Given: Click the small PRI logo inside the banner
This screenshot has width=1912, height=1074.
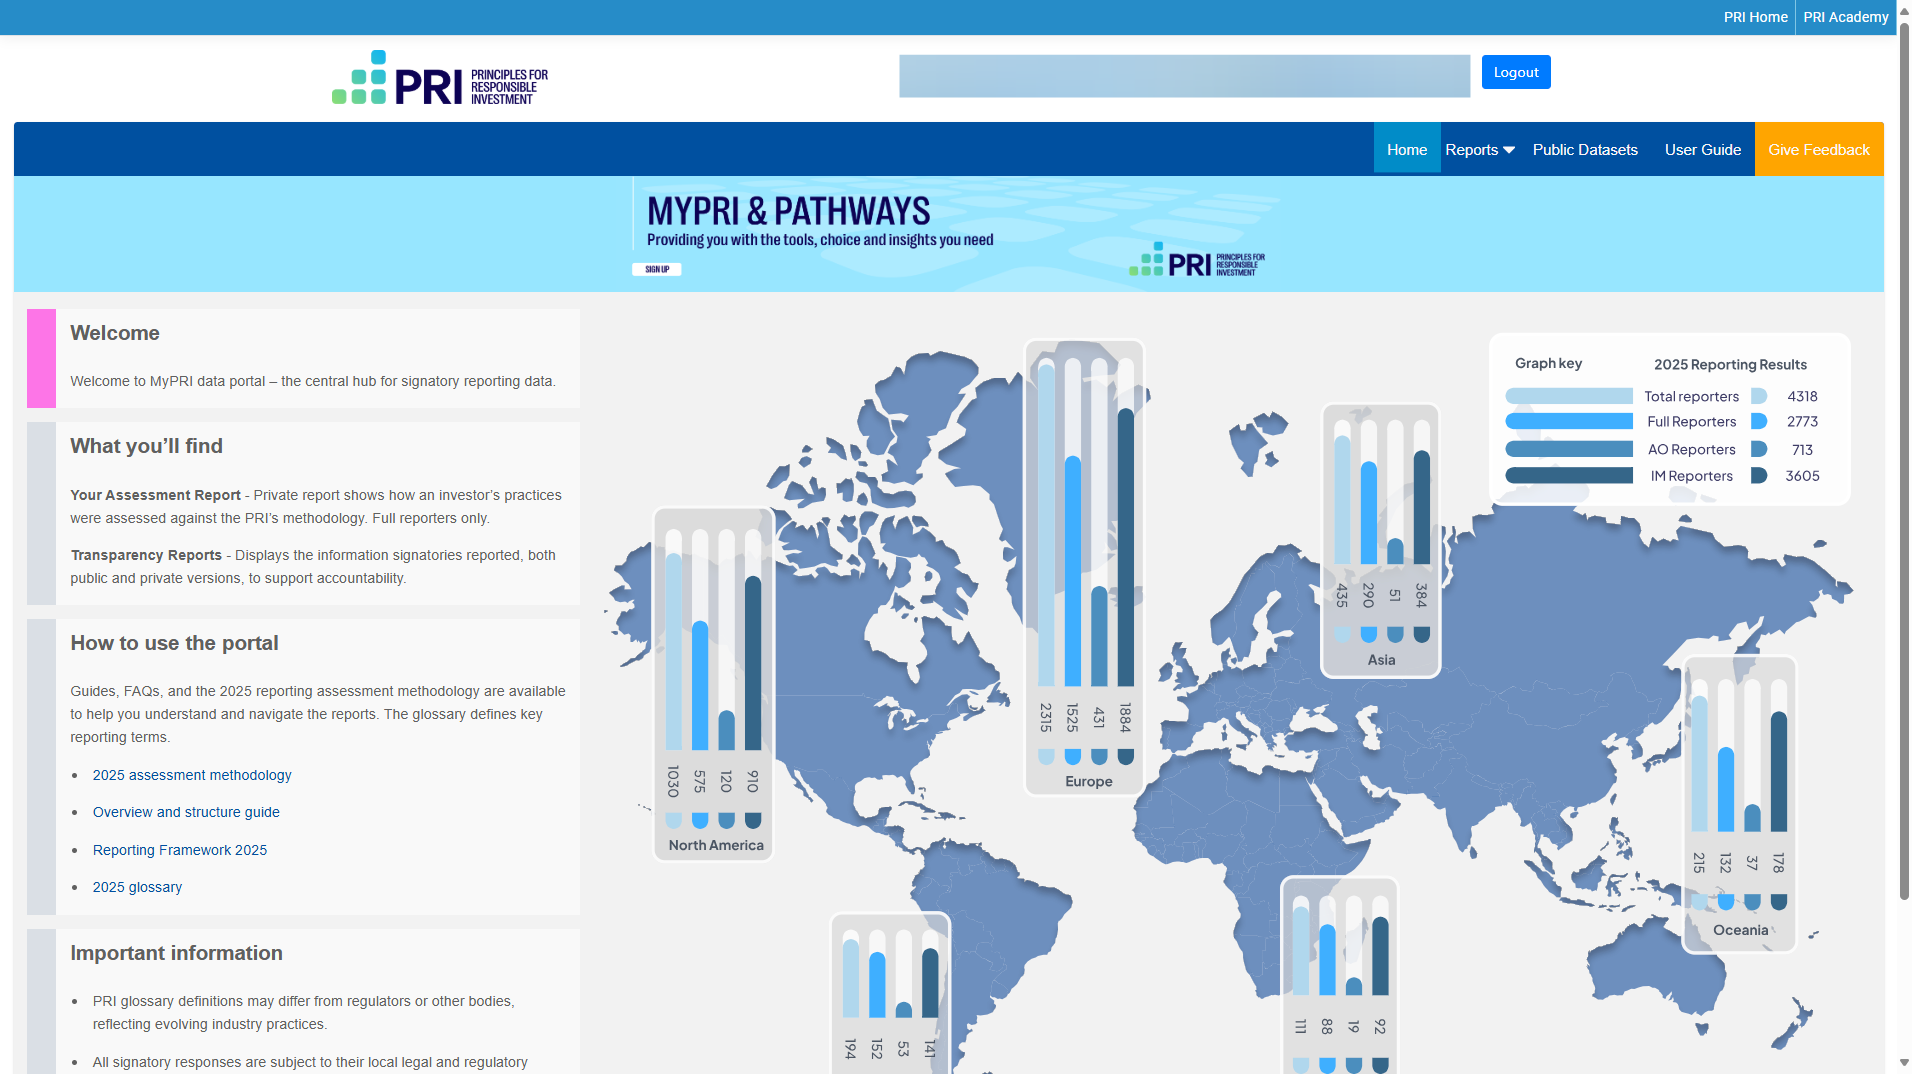Looking at the screenshot, I should tap(1197, 260).
